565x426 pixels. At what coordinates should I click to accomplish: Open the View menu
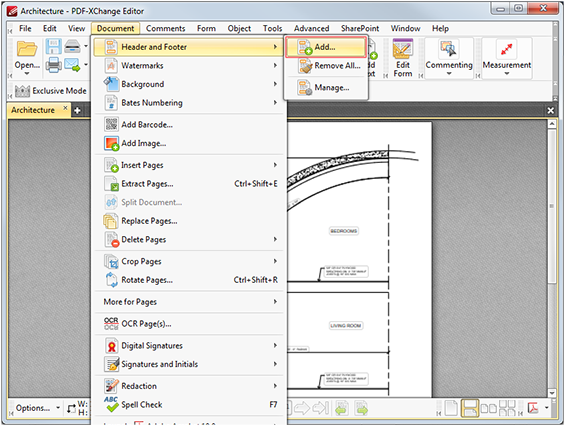[x=76, y=28]
